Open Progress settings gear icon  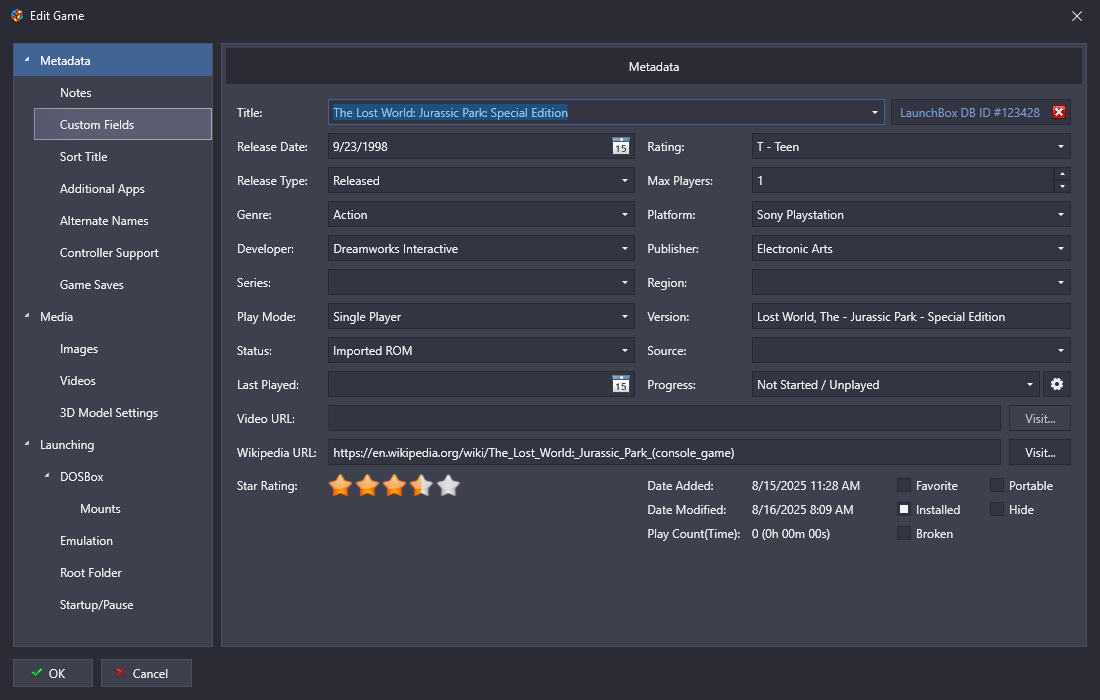[1057, 384]
